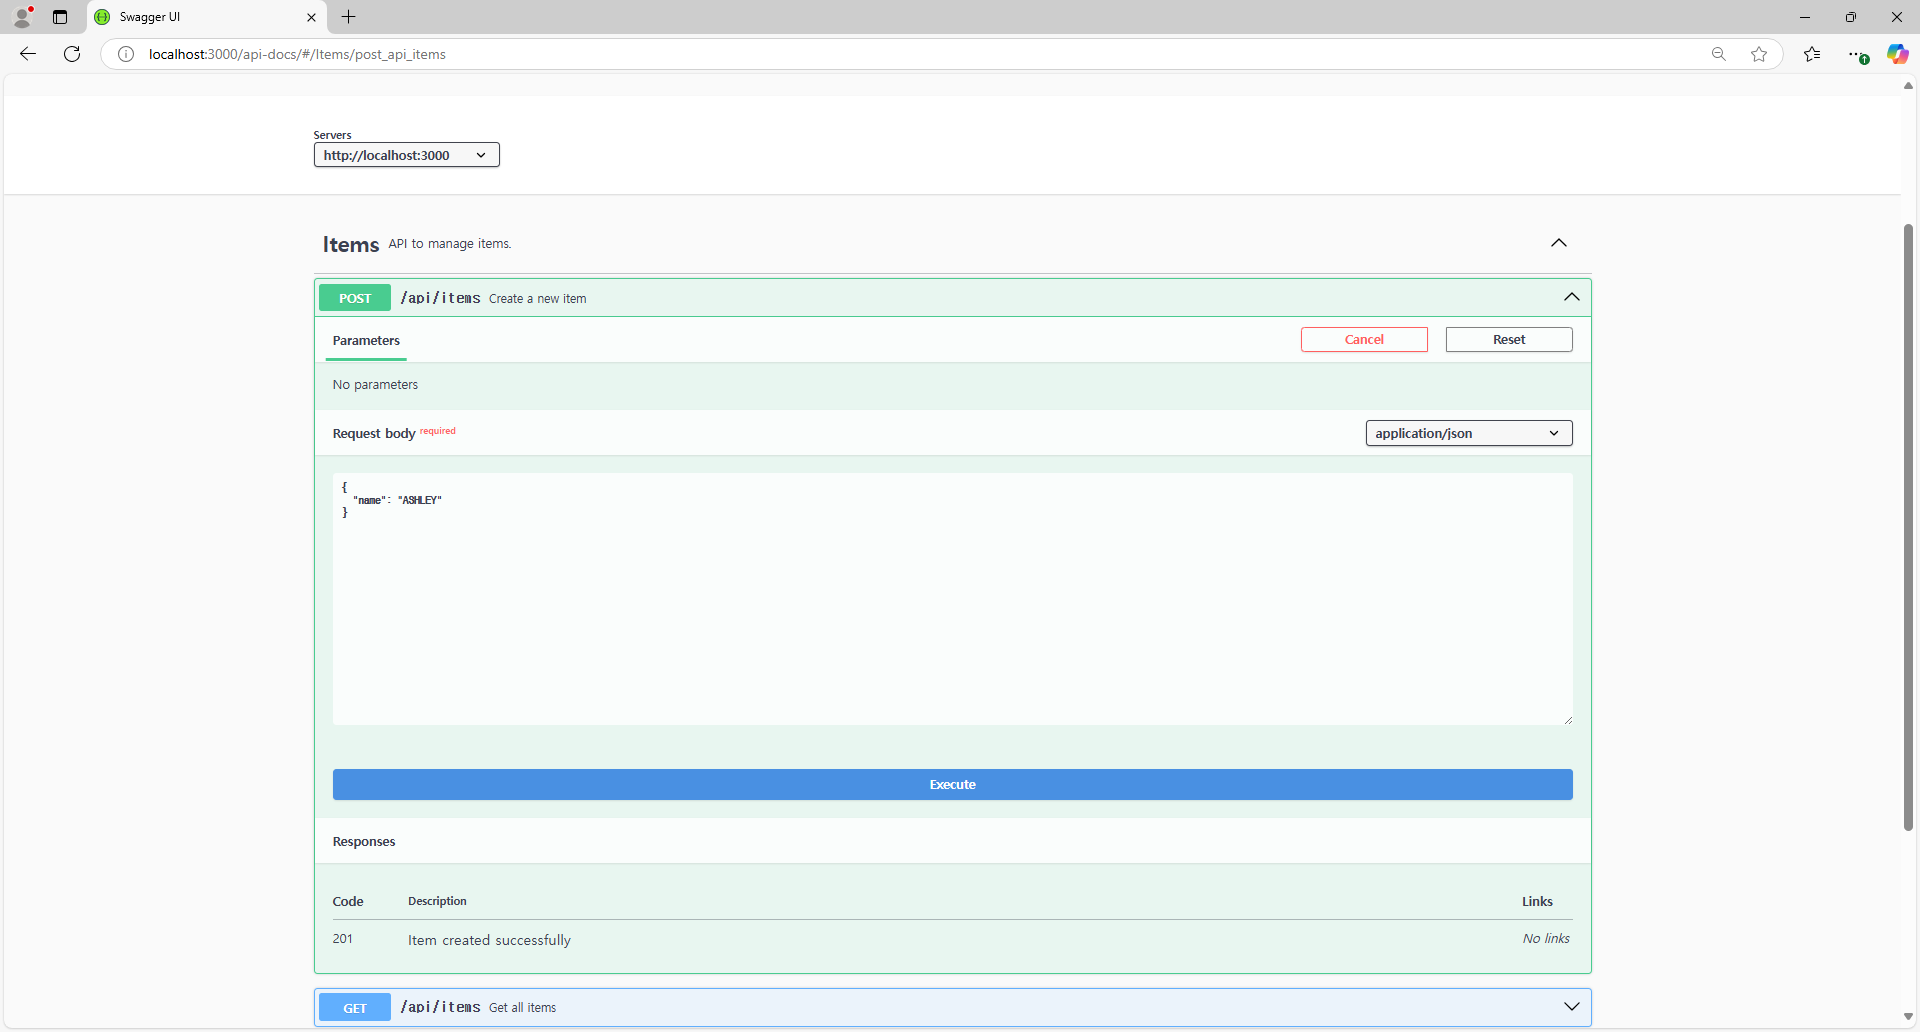This screenshot has width=1920, height=1032.
Task: Minimize the browser window
Action: tap(1805, 17)
